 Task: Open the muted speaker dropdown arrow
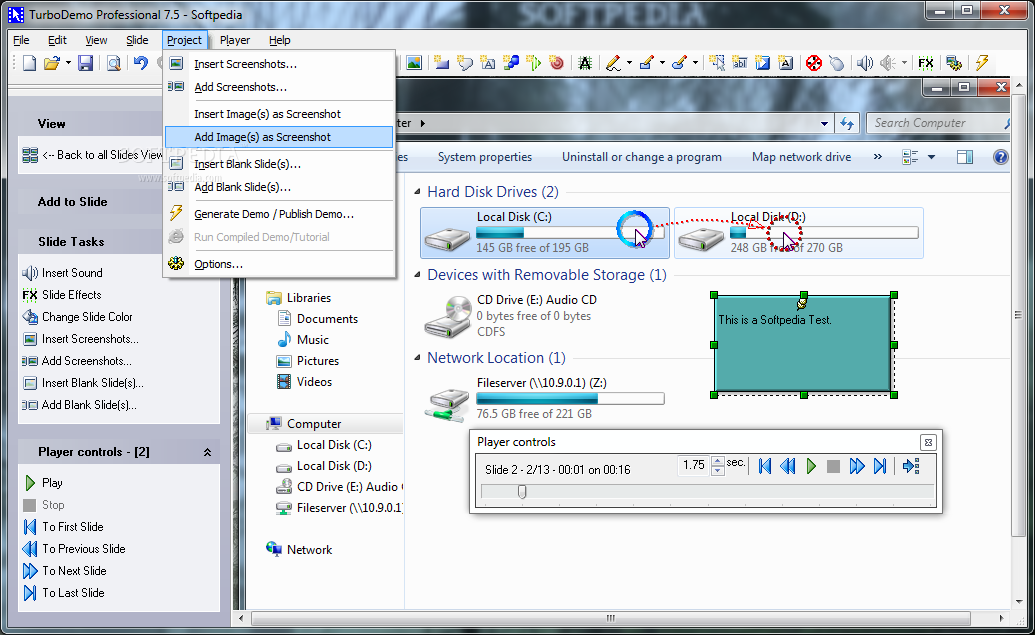point(904,63)
